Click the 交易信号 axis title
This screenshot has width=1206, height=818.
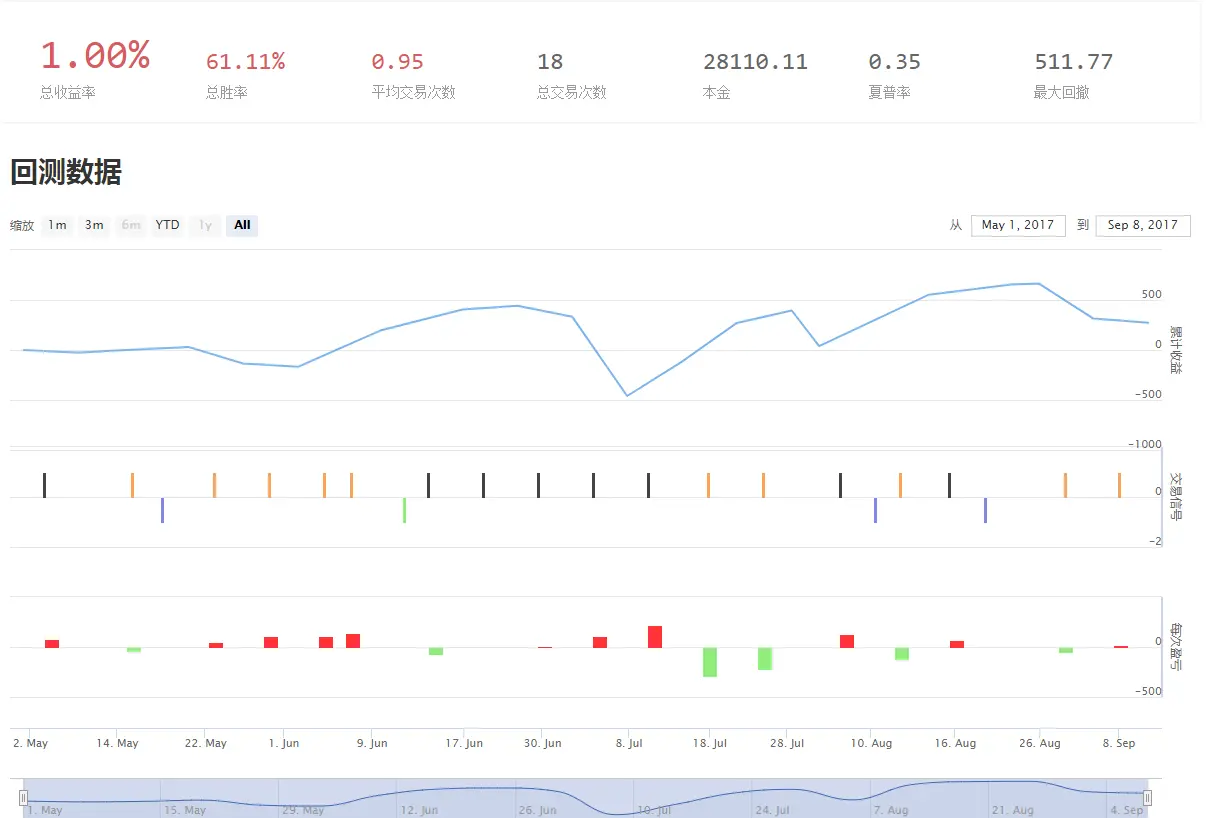[1176, 495]
